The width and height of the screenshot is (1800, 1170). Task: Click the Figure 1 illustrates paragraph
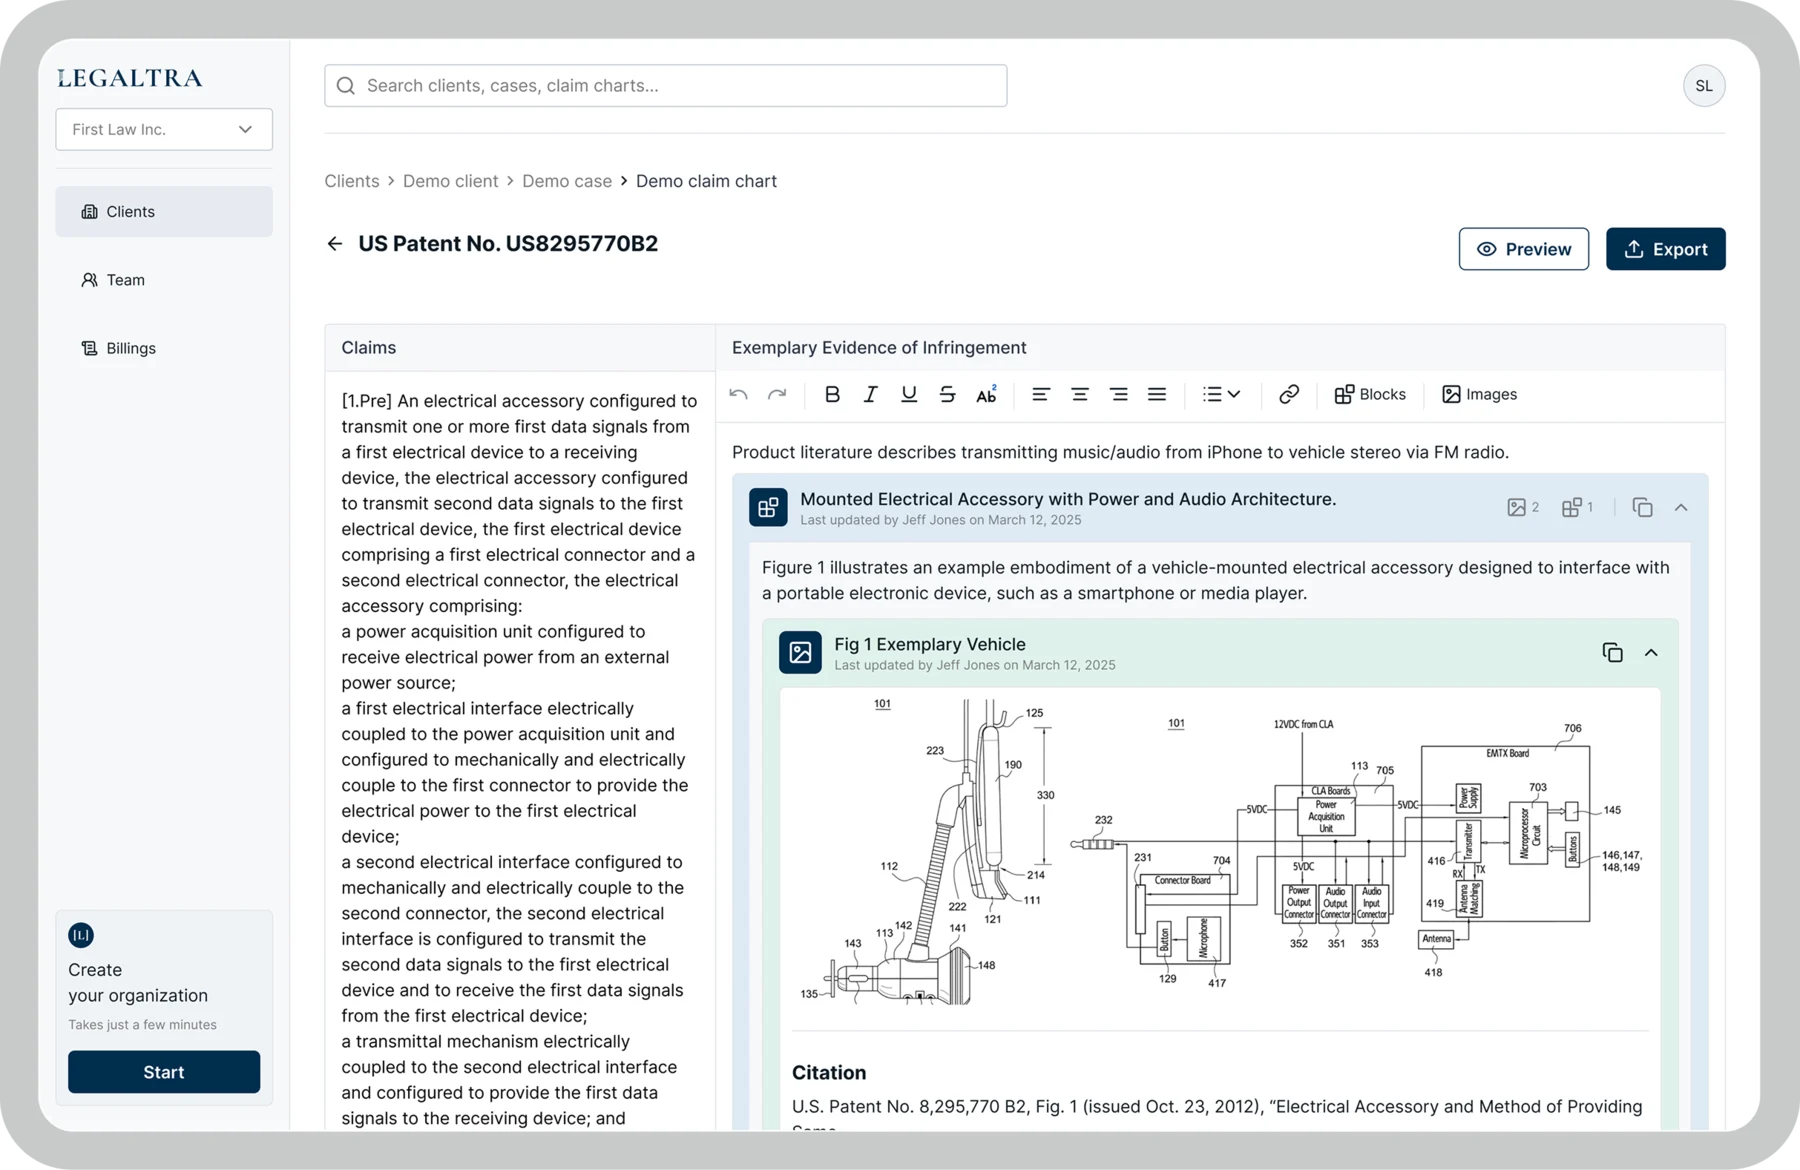click(x=1216, y=580)
